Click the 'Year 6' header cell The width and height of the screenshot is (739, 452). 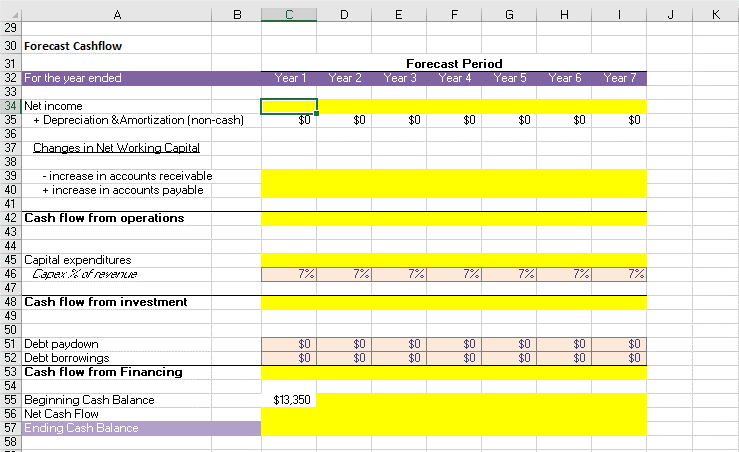click(x=565, y=78)
